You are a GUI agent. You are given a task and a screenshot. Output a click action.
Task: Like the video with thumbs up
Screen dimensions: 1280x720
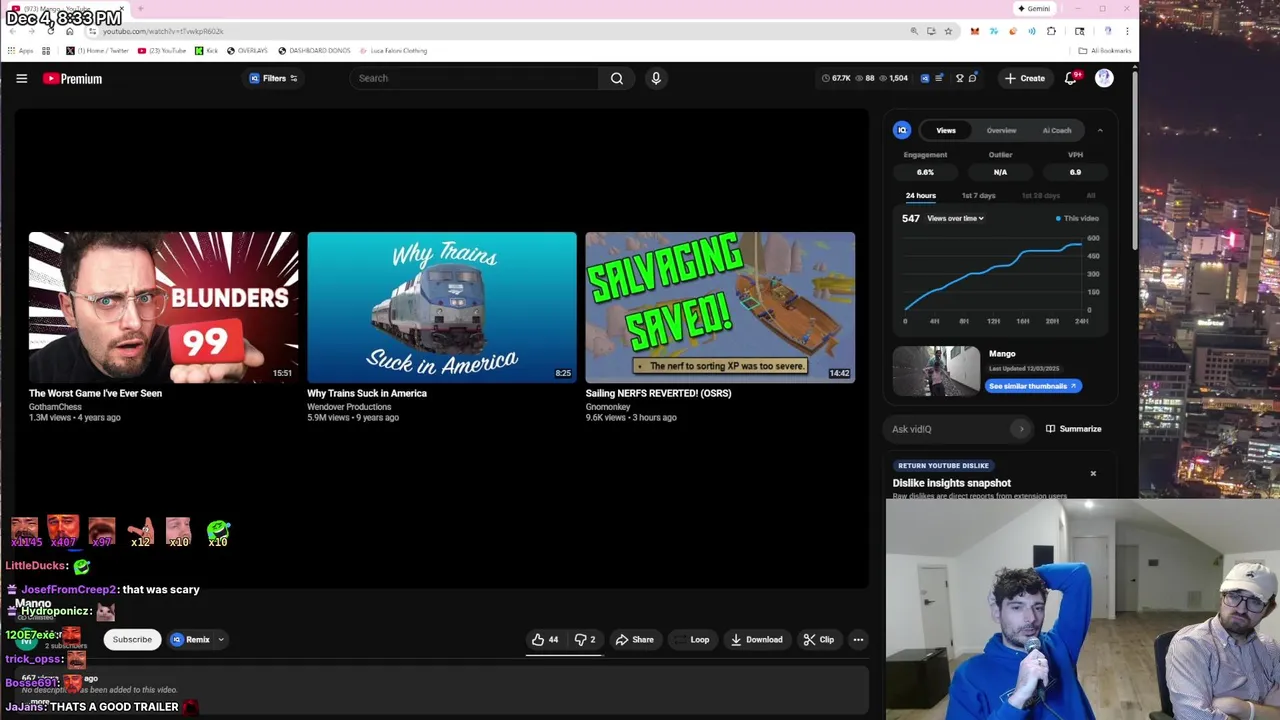coord(546,640)
